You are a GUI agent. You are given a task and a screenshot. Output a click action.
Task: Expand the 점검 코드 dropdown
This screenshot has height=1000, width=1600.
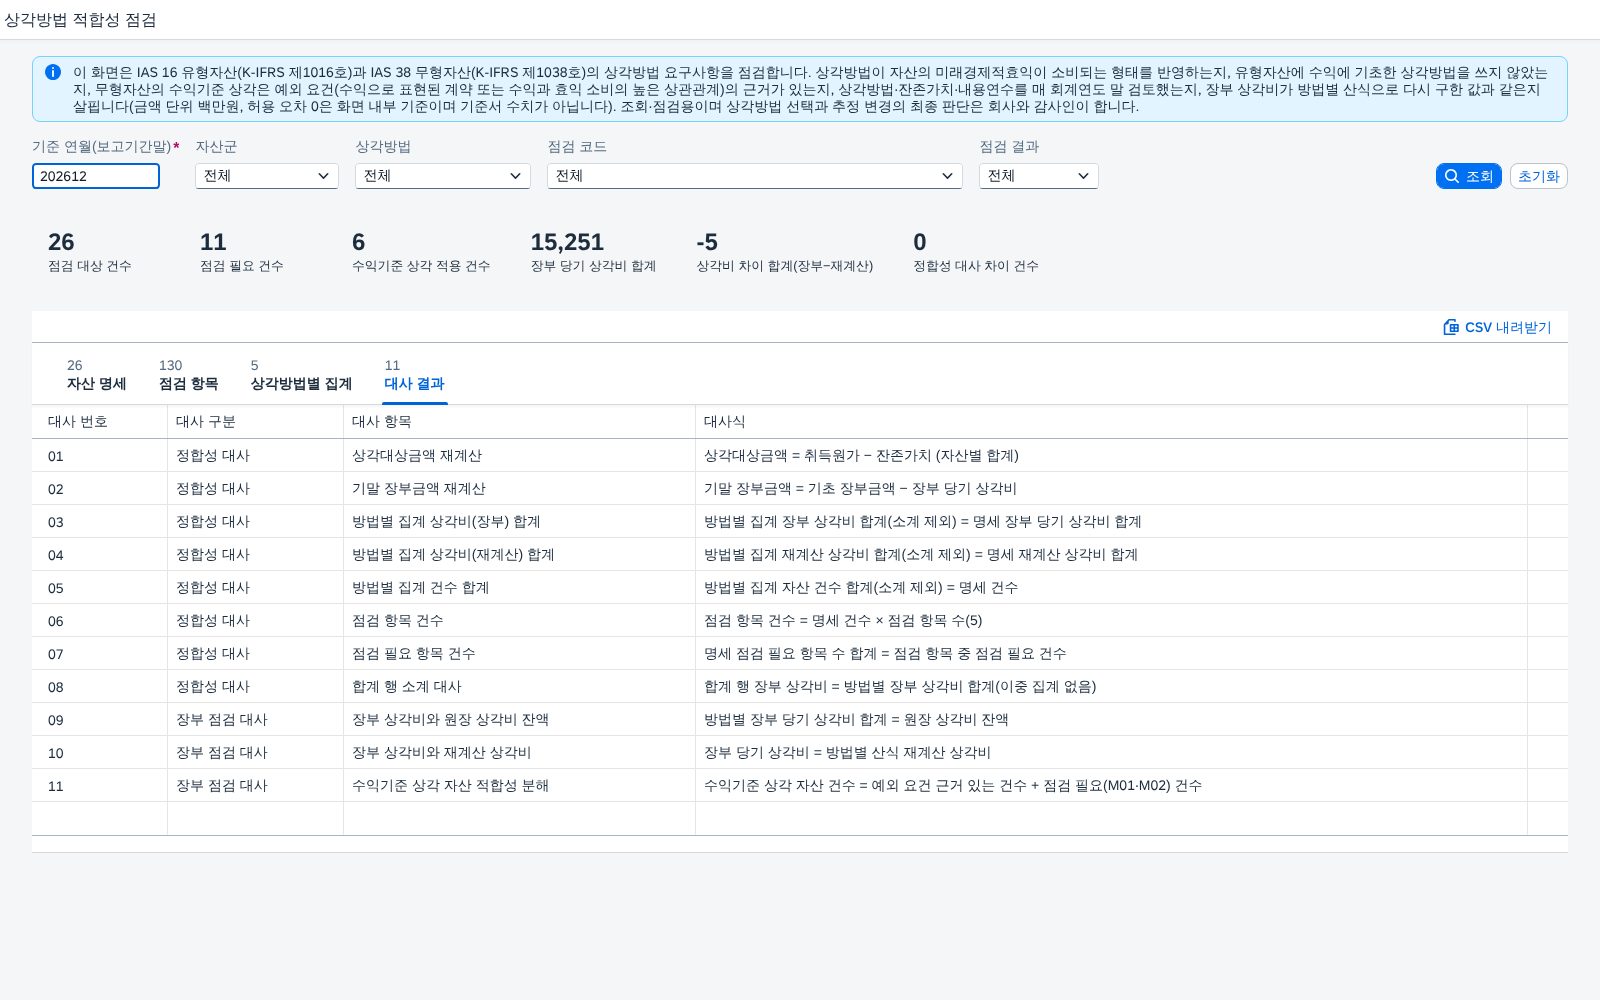point(755,176)
